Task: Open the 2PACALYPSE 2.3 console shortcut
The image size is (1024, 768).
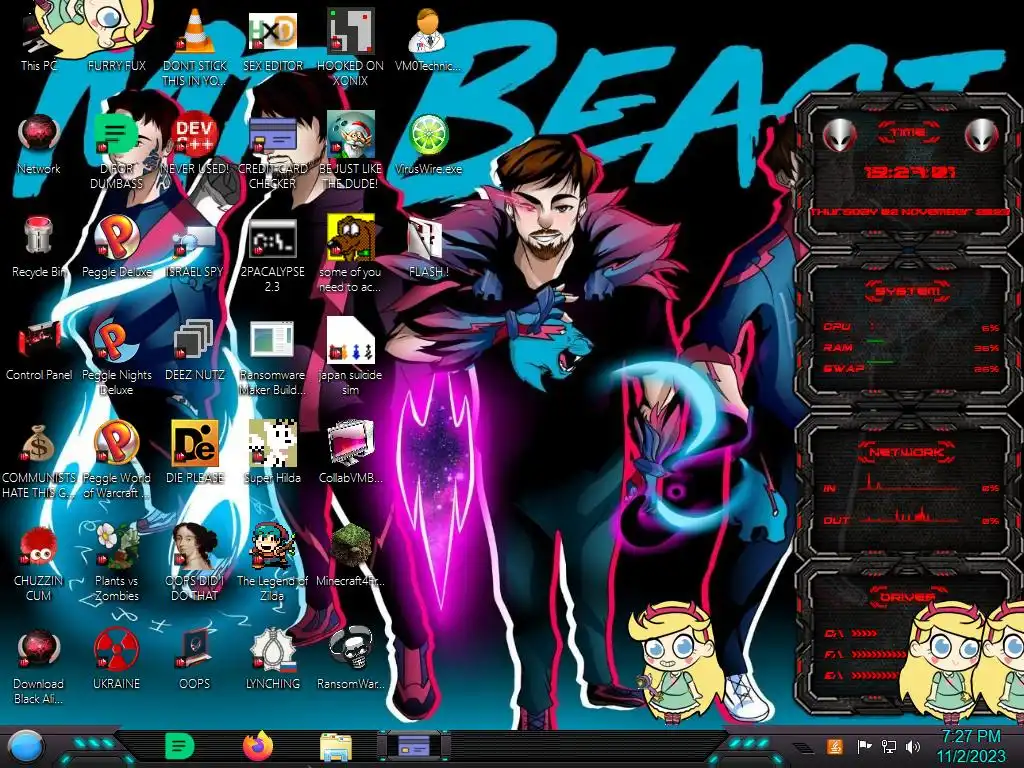Action: [x=272, y=238]
